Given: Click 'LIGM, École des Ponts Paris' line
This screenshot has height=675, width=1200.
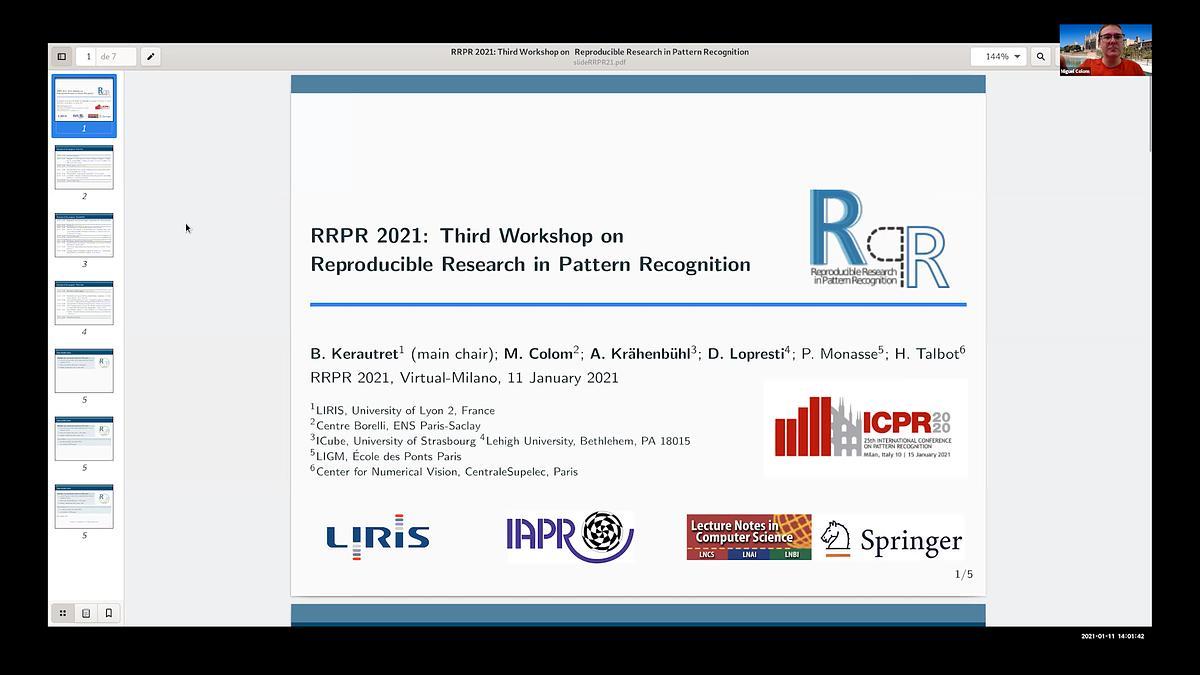Looking at the screenshot, I should coord(386,456).
